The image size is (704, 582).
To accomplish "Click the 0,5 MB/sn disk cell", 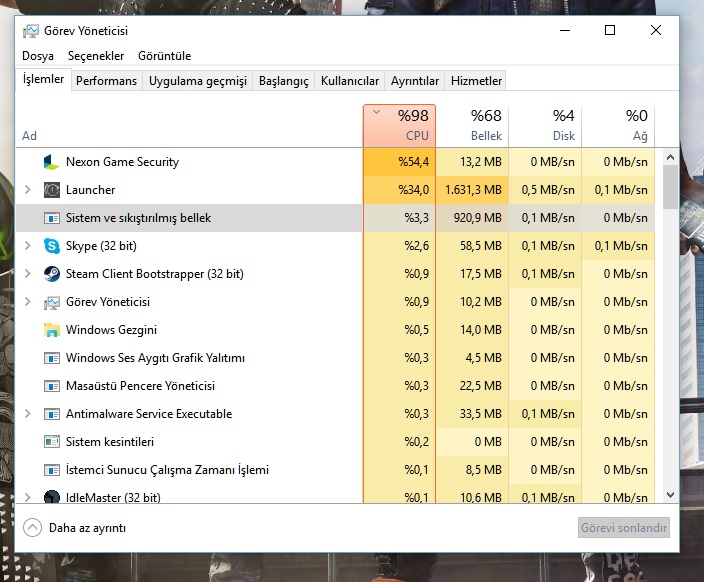I will 545,190.
